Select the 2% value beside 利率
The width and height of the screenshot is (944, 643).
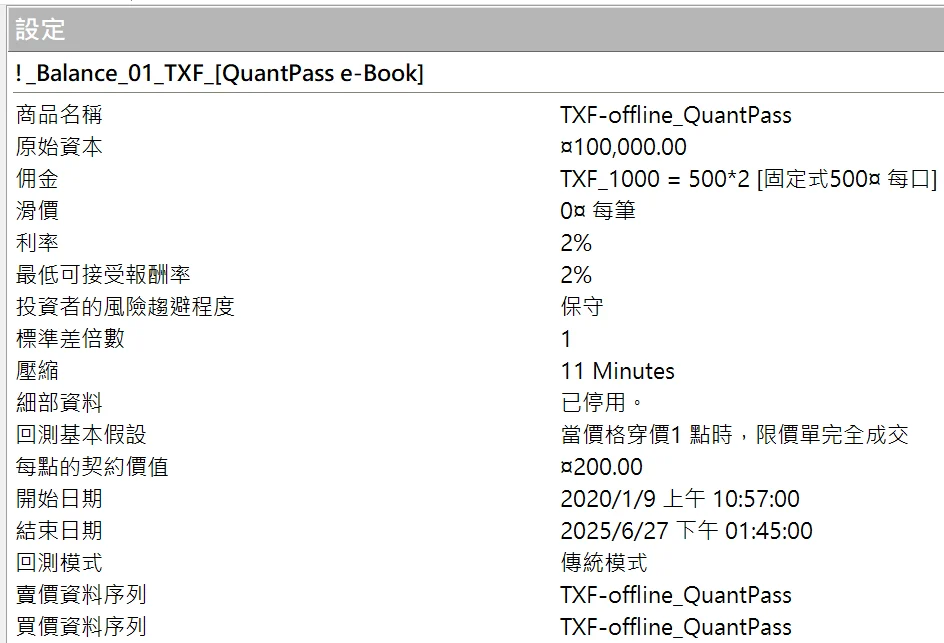(x=576, y=243)
